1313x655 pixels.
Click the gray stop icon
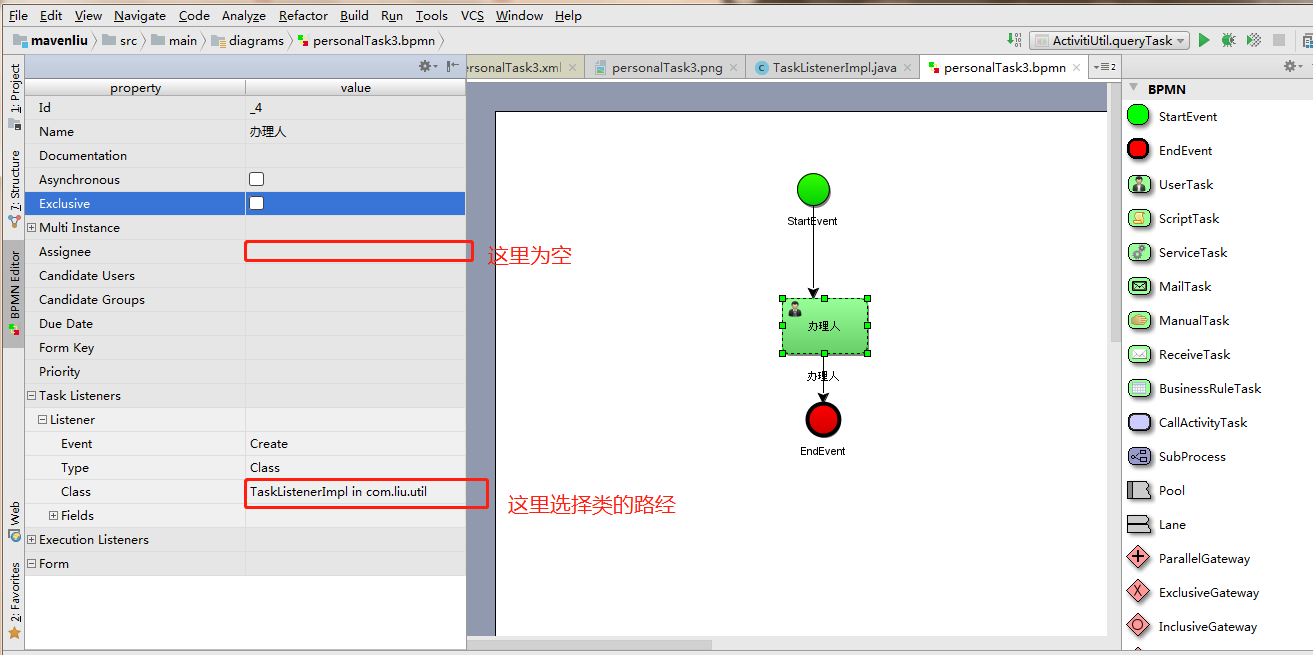[1279, 40]
